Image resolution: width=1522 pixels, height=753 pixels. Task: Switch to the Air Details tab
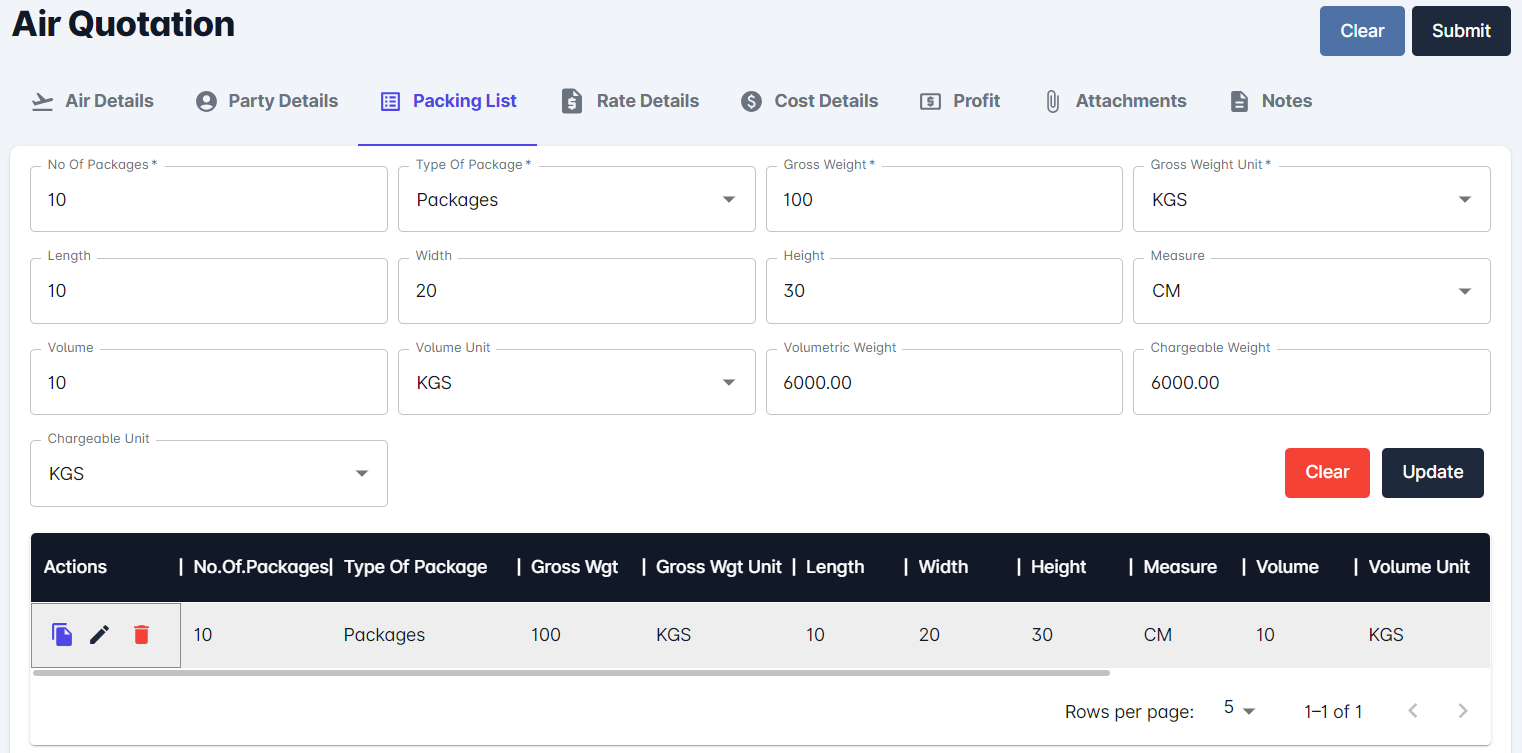pos(92,101)
